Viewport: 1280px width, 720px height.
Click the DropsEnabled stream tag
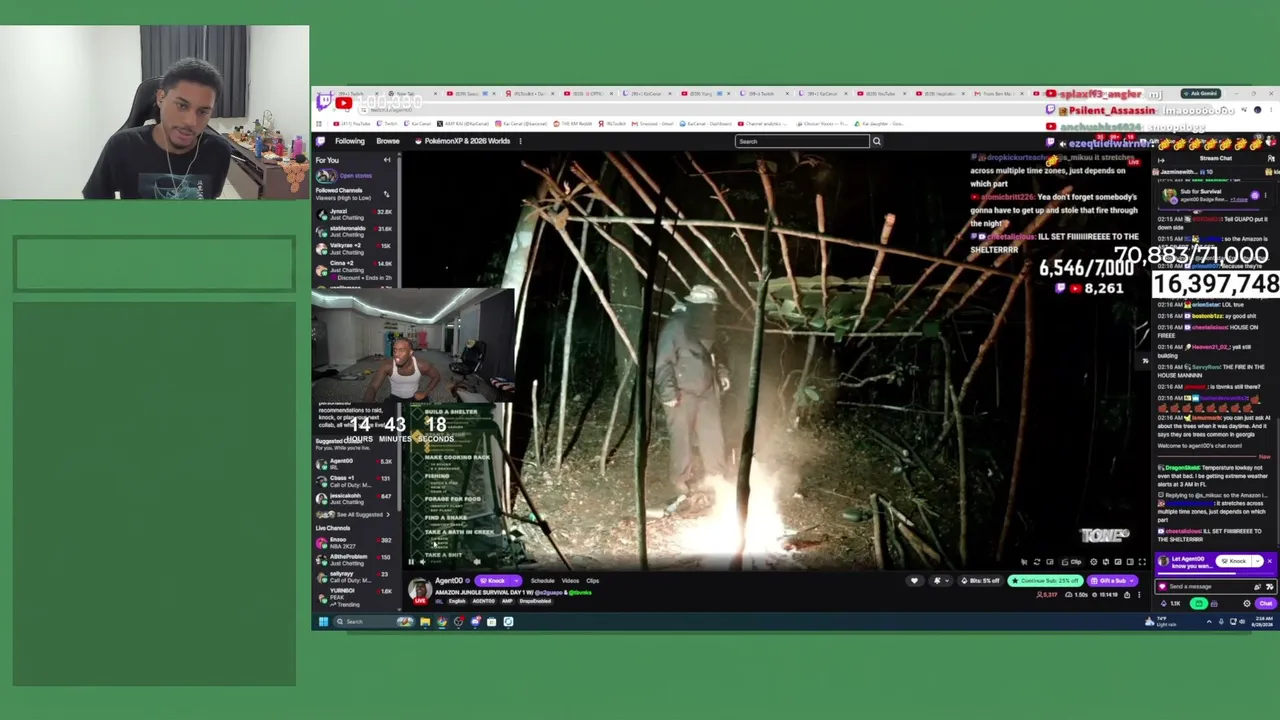tap(536, 601)
